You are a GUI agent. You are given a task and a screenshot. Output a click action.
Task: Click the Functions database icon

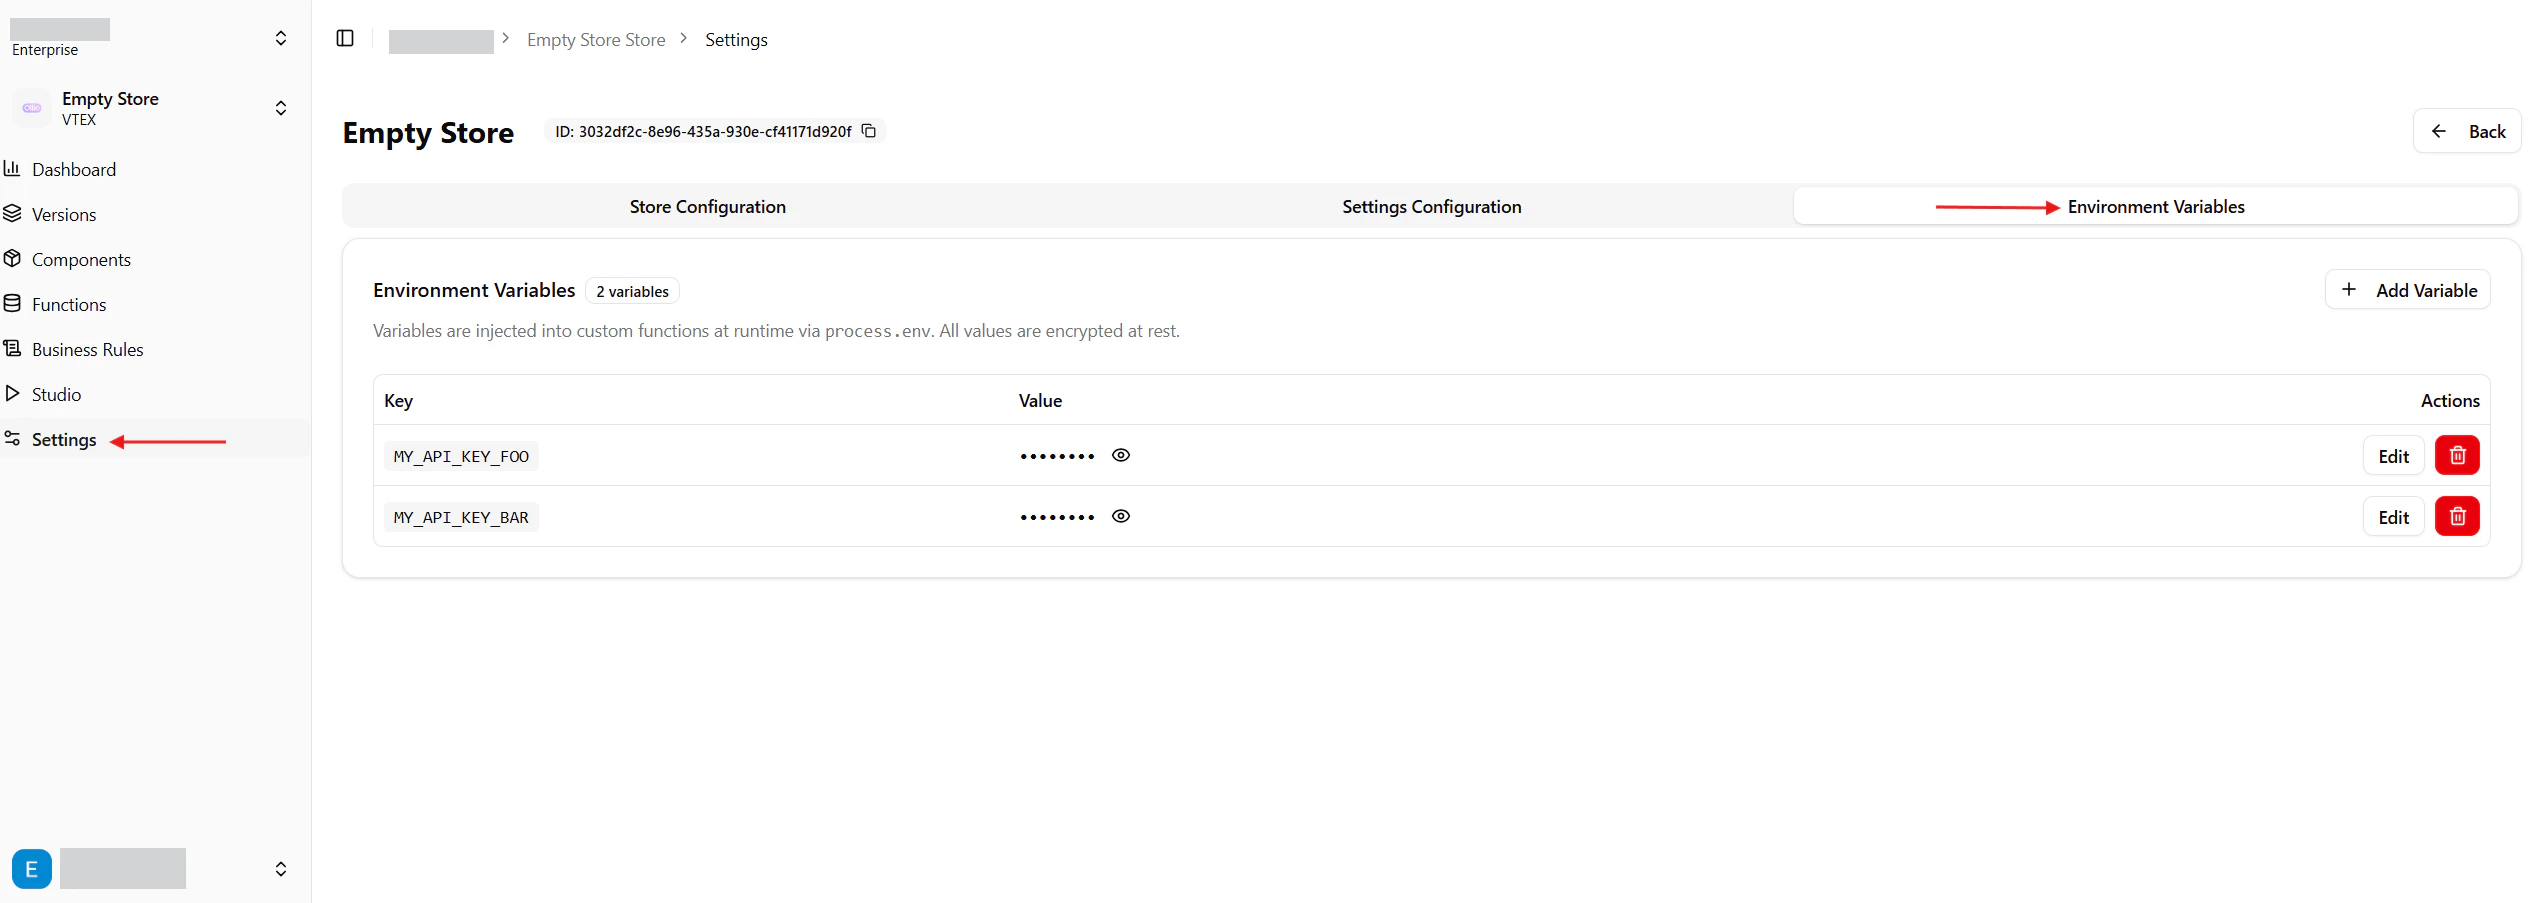[x=12, y=304]
